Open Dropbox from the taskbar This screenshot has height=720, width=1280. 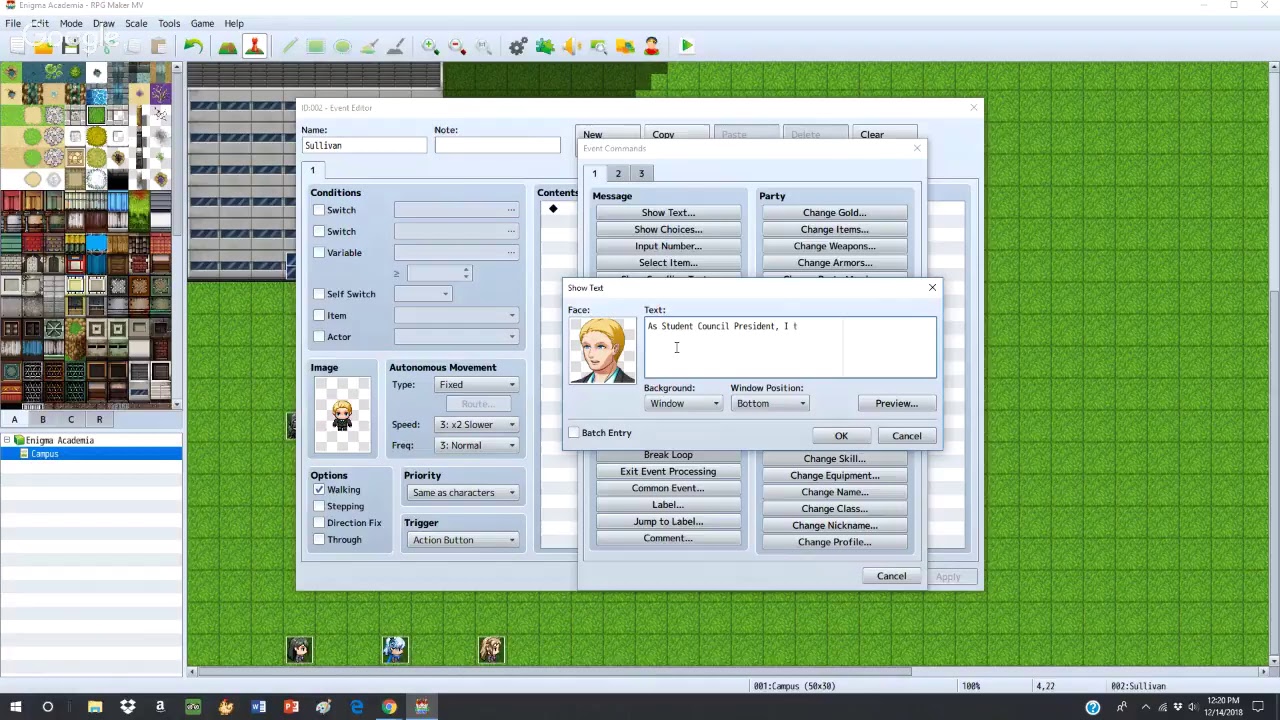click(127, 707)
